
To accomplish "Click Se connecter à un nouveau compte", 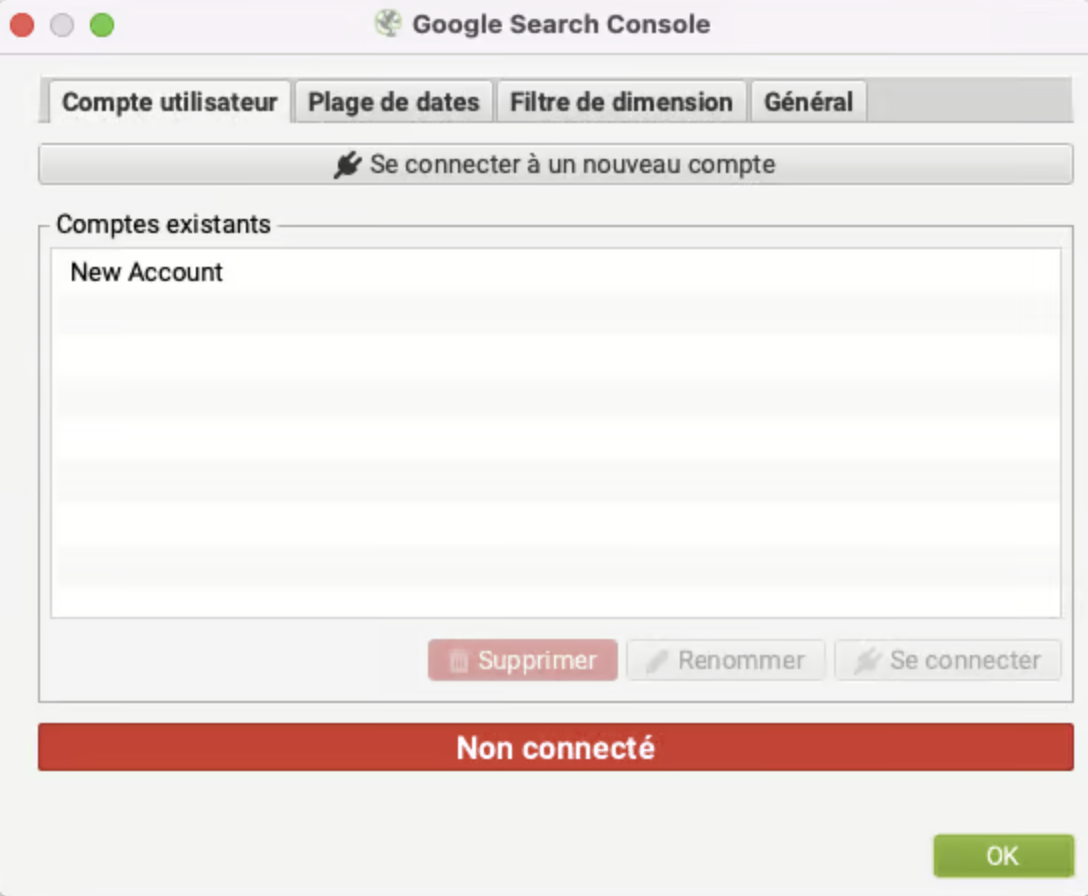I will [556, 164].
